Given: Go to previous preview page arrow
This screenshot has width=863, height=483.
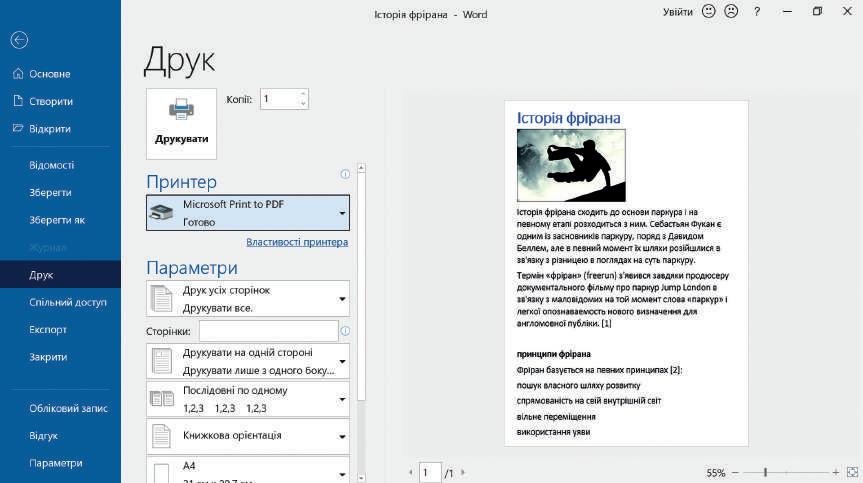Looking at the screenshot, I should pyautogui.click(x=411, y=472).
